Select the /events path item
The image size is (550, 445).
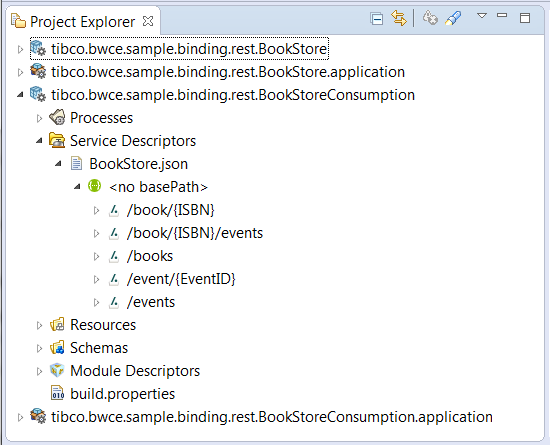[x=151, y=302]
